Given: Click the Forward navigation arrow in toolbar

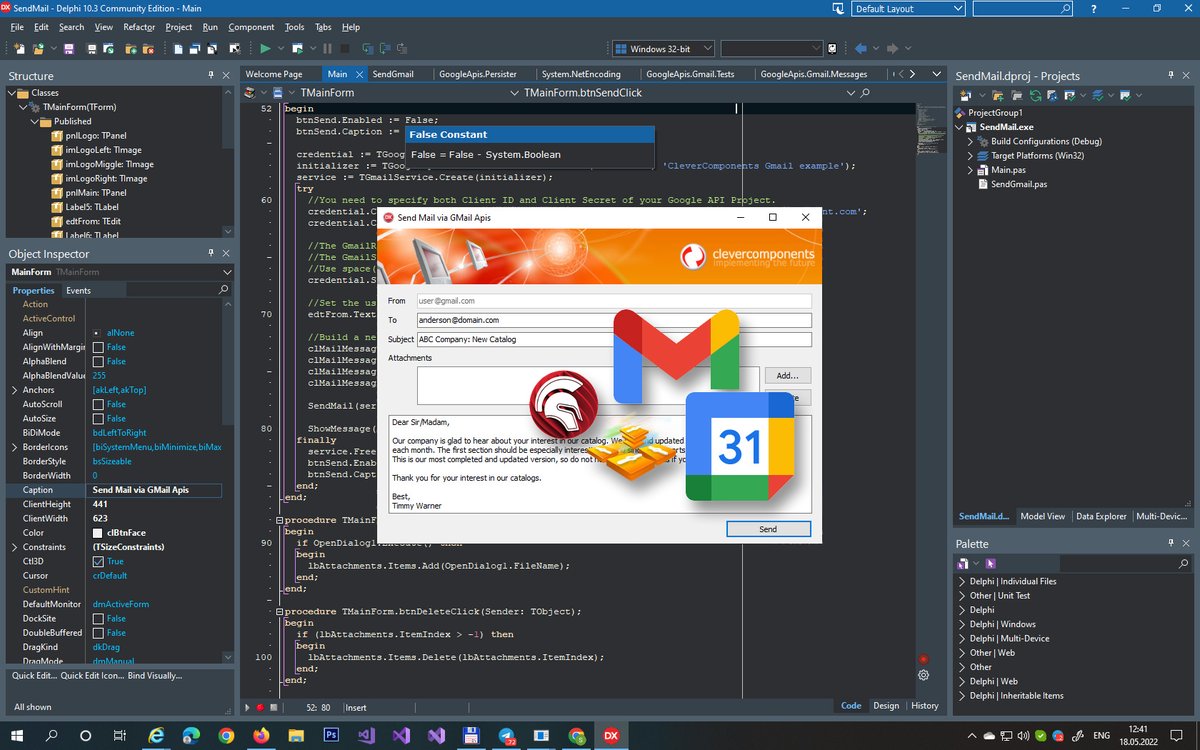Looking at the screenshot, I should [x=892, y=48].
